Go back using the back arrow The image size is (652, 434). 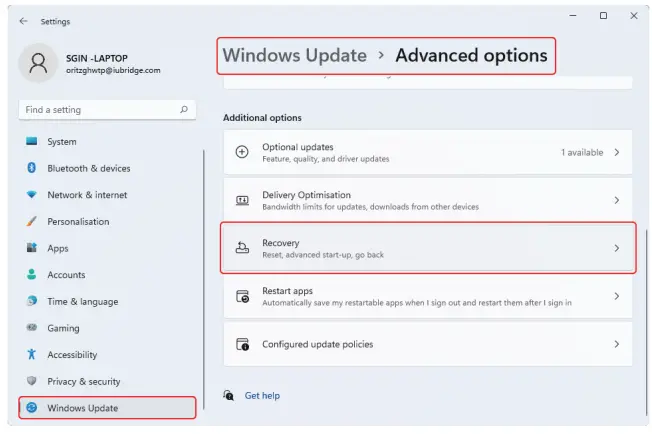click(24, 20)
